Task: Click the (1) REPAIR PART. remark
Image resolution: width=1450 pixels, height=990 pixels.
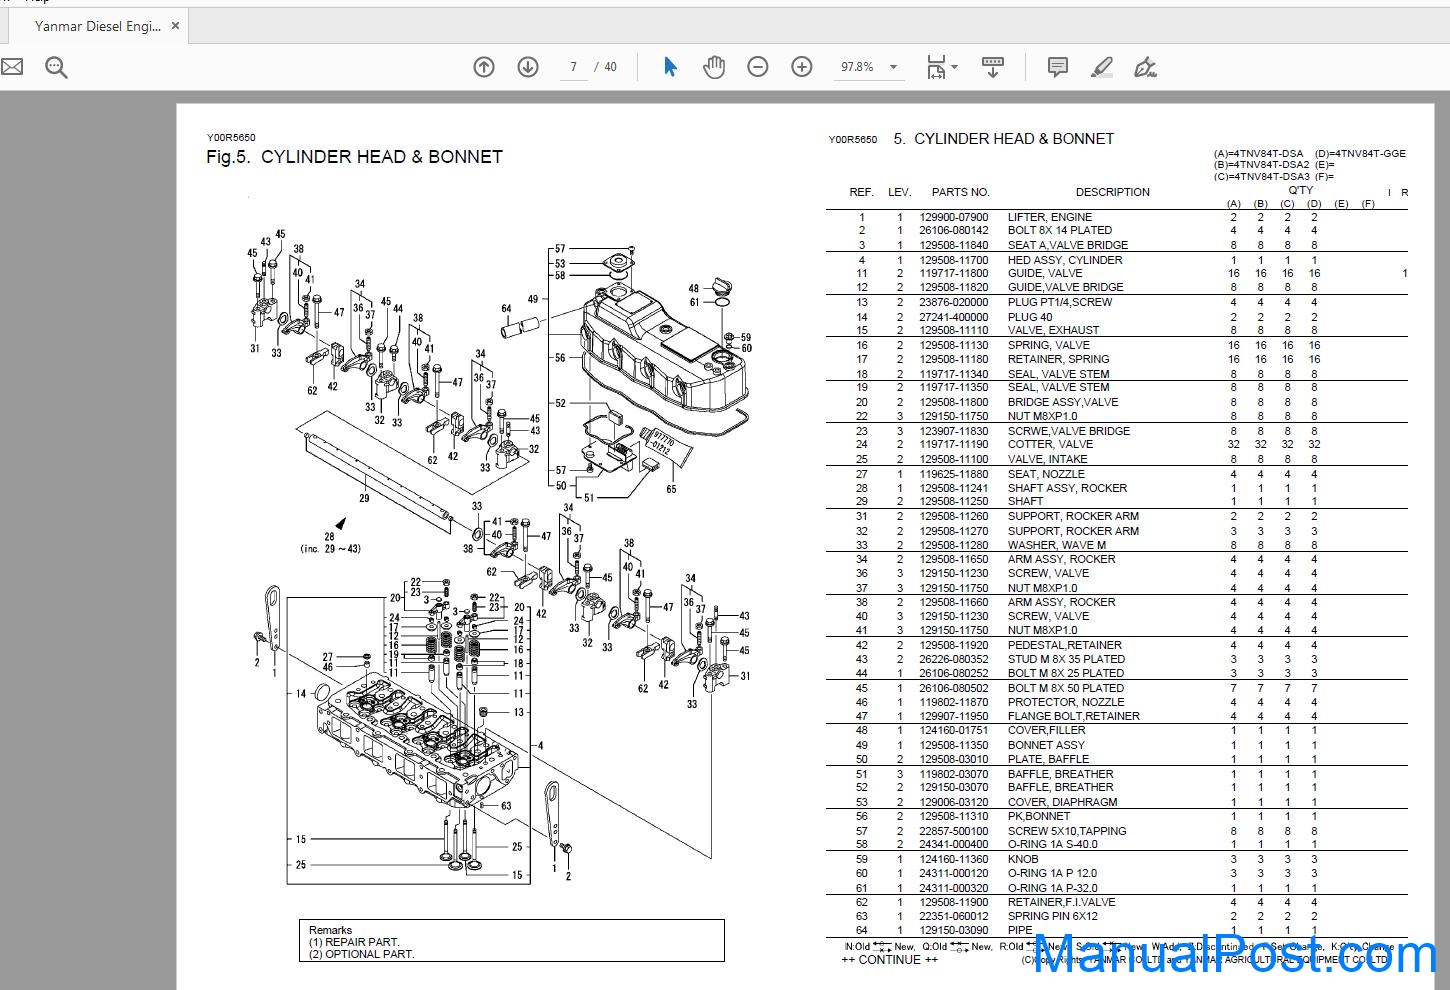Action: (354, 942)
